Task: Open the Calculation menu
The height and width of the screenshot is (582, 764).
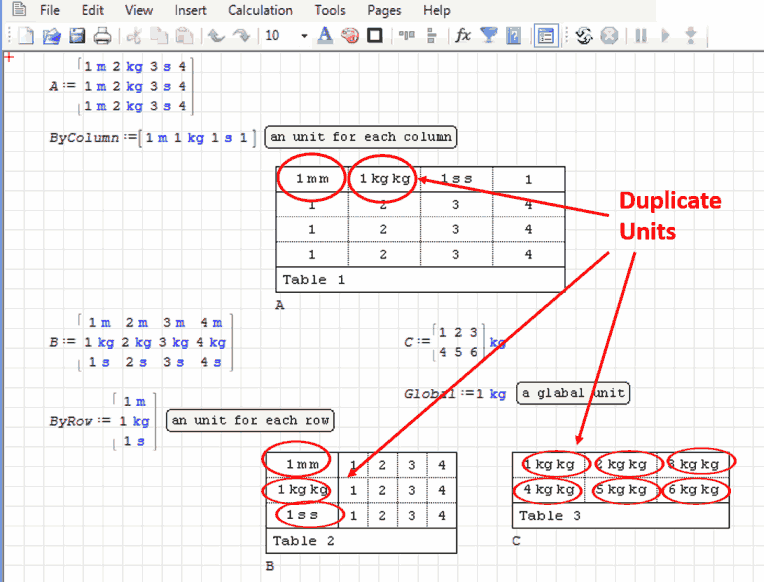Action: [x=260, y=10]
